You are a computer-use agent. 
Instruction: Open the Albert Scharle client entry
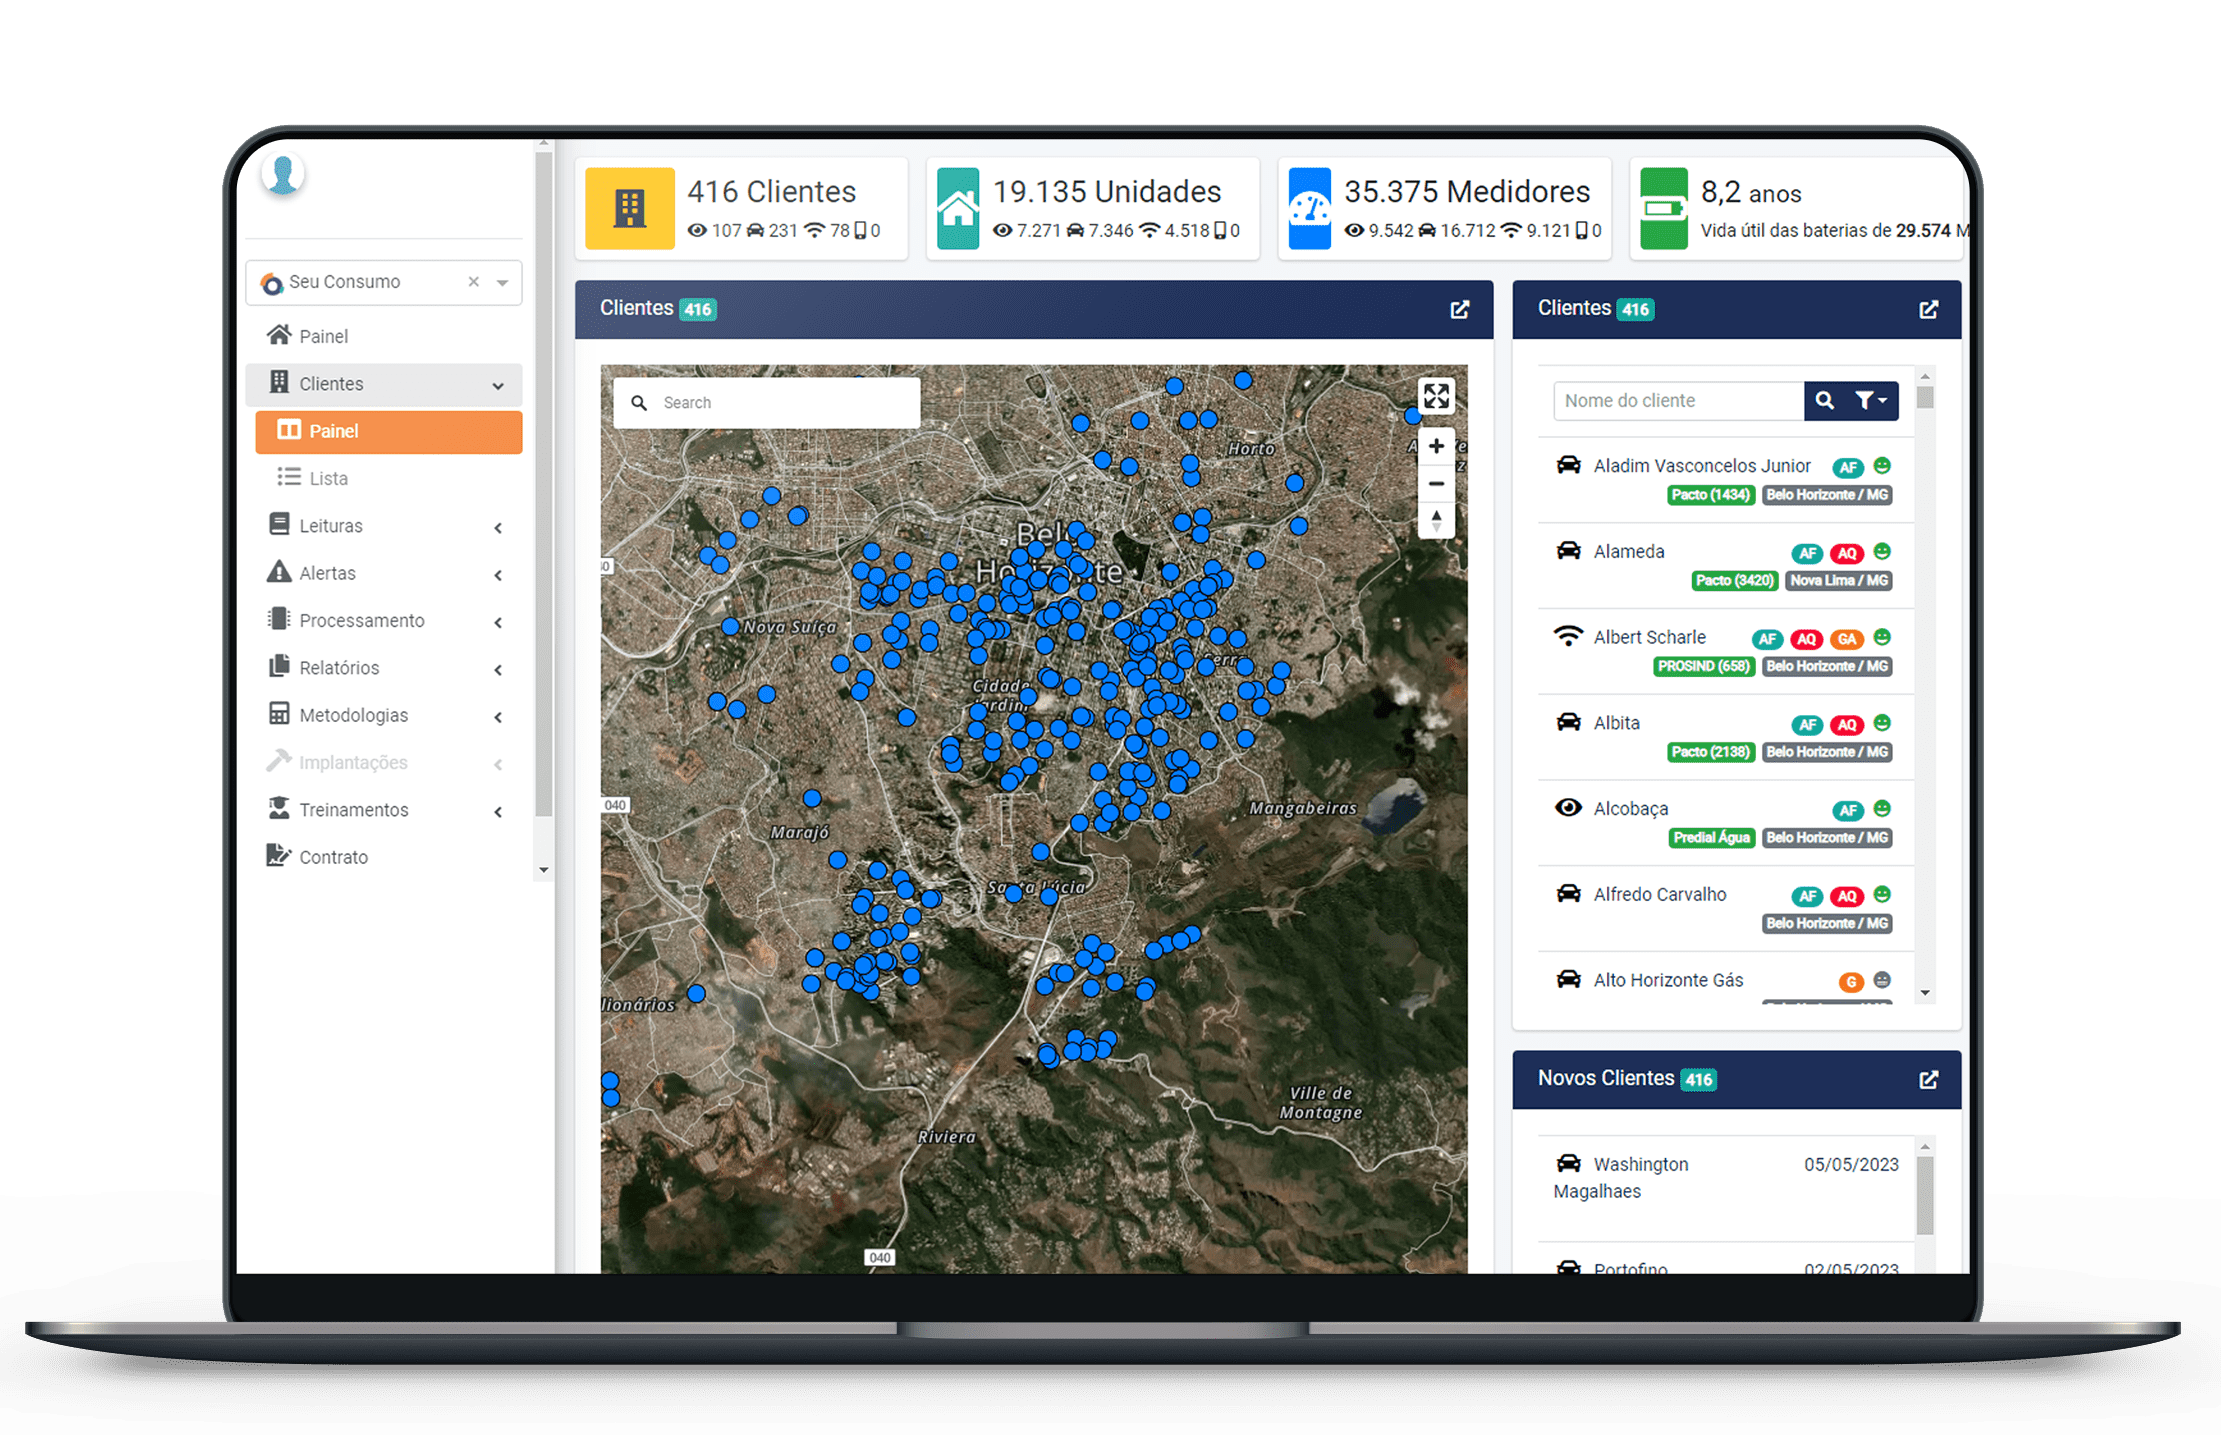click(1725, 652)
